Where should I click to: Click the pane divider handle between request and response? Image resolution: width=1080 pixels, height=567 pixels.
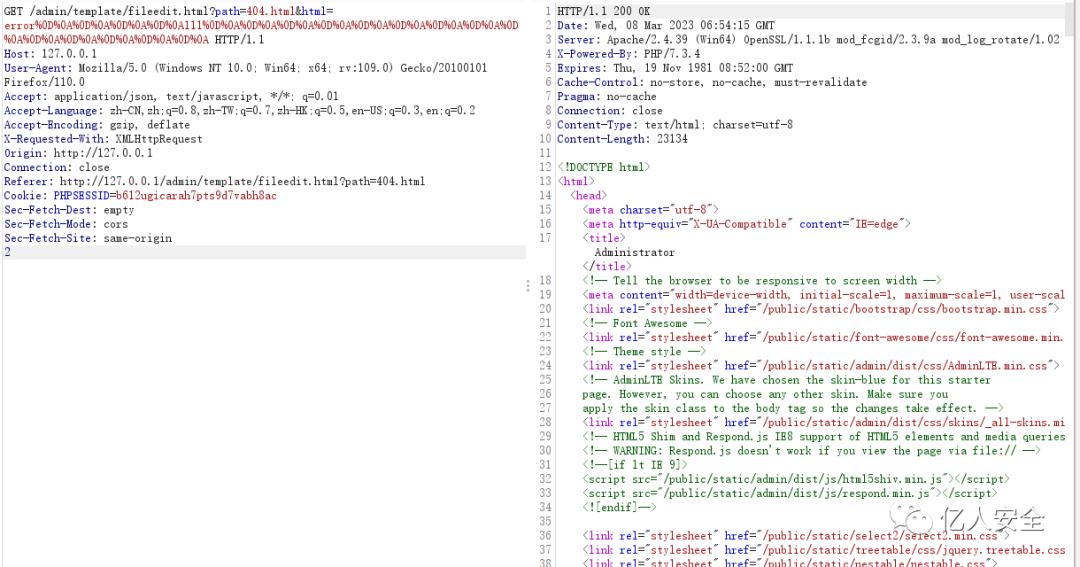tap(528, 285)
